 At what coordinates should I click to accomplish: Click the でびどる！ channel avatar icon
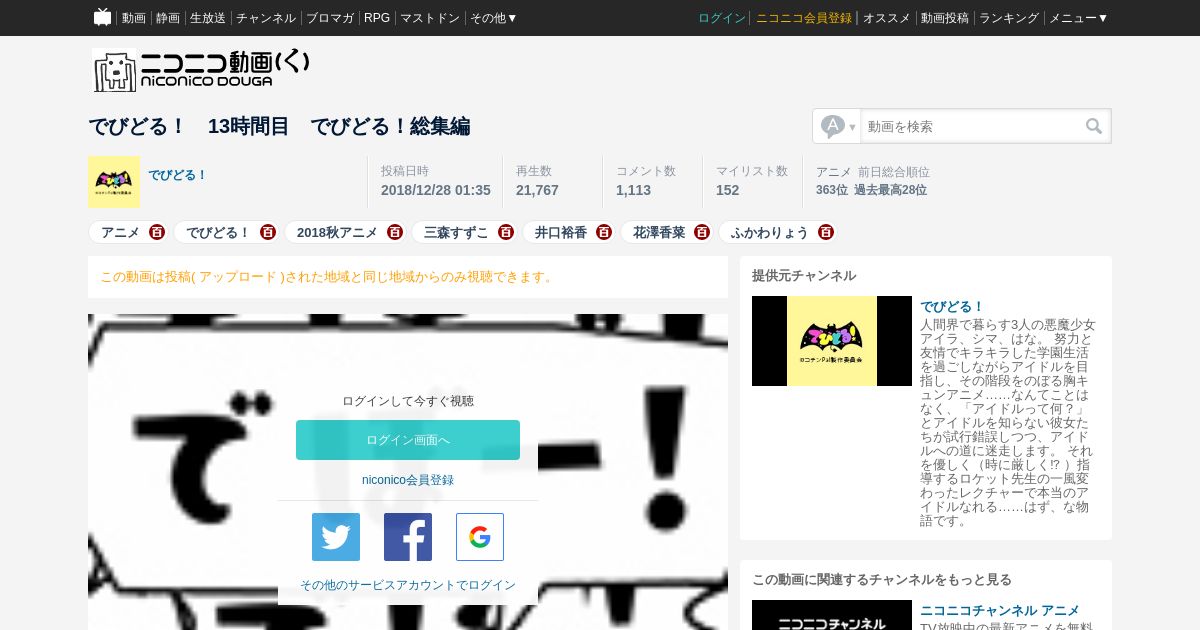(114, 182)
